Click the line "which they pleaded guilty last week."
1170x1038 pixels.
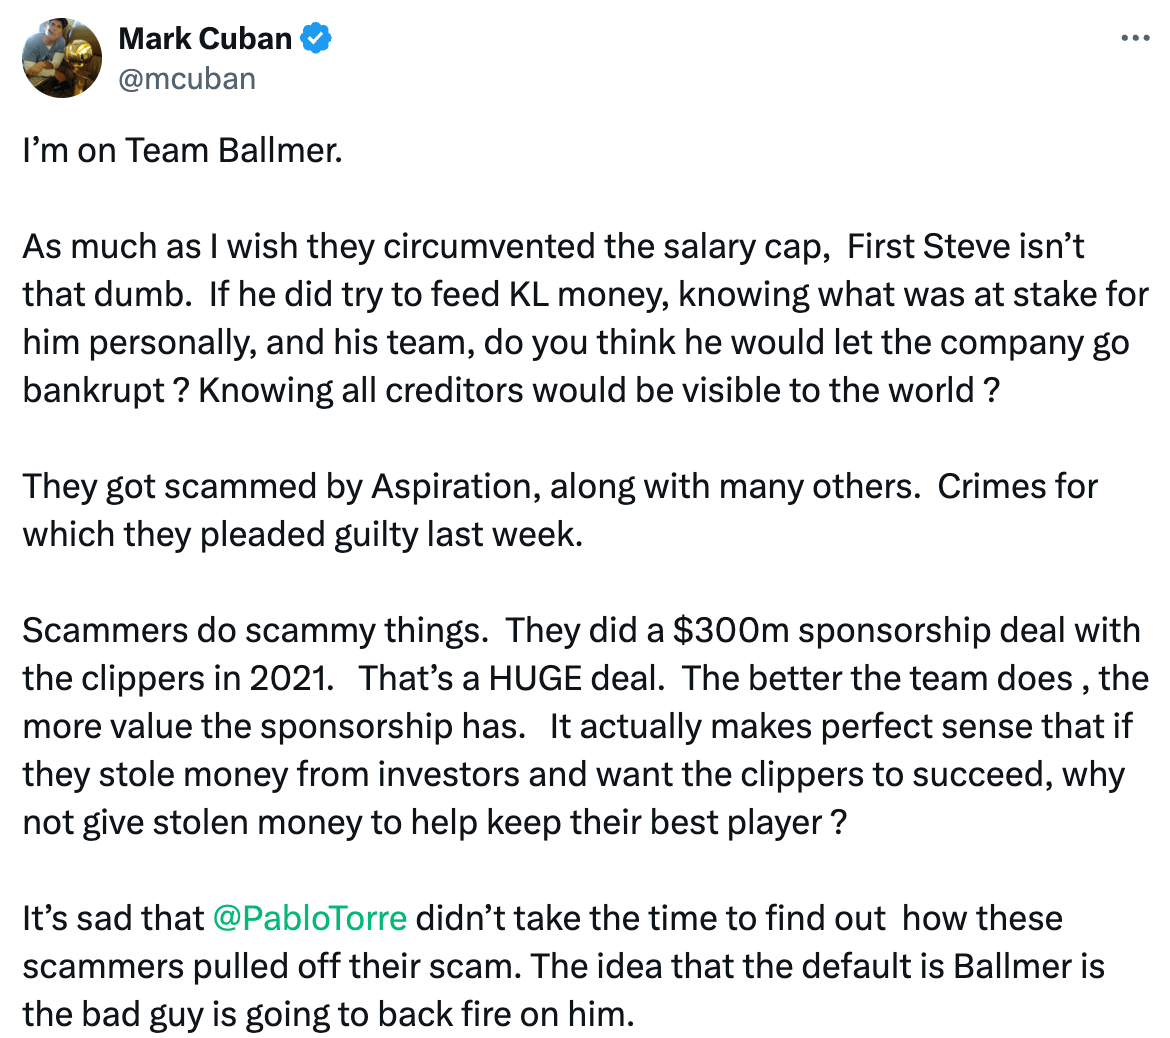tap(303, 535)
